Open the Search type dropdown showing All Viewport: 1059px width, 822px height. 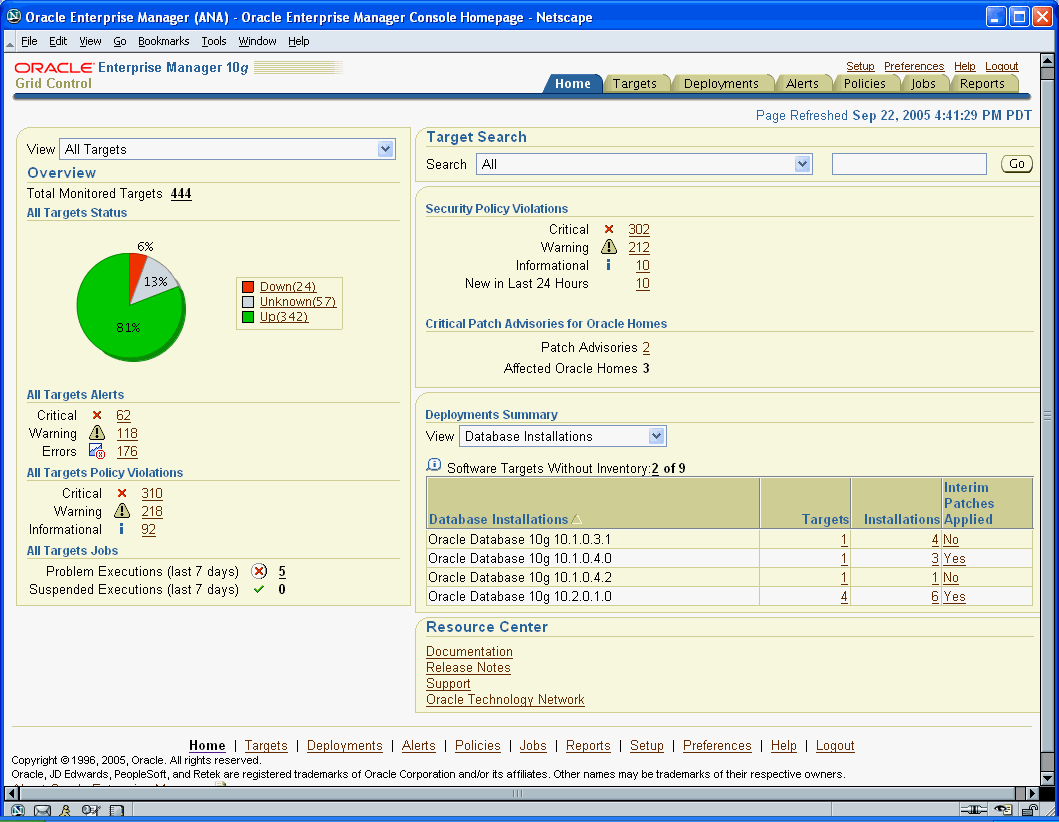point(802,163)
